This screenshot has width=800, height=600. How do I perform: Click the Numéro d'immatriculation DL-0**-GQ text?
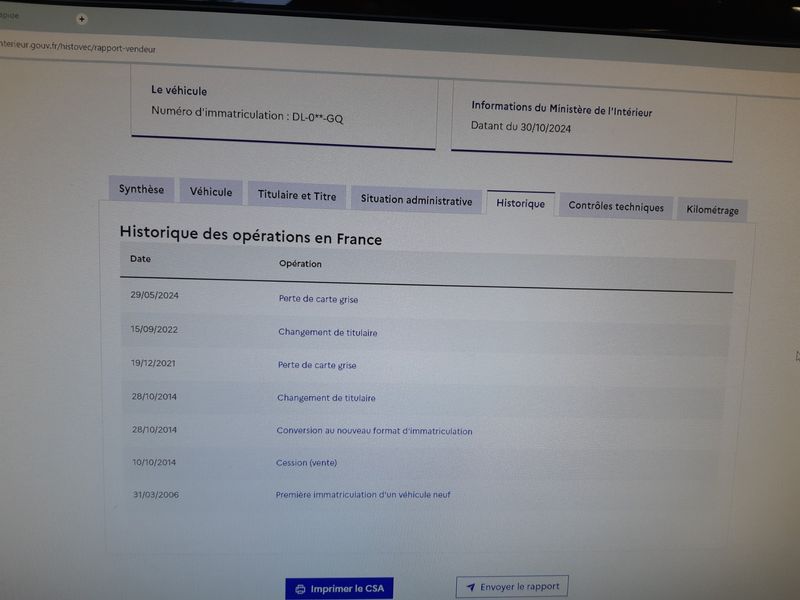247,115
